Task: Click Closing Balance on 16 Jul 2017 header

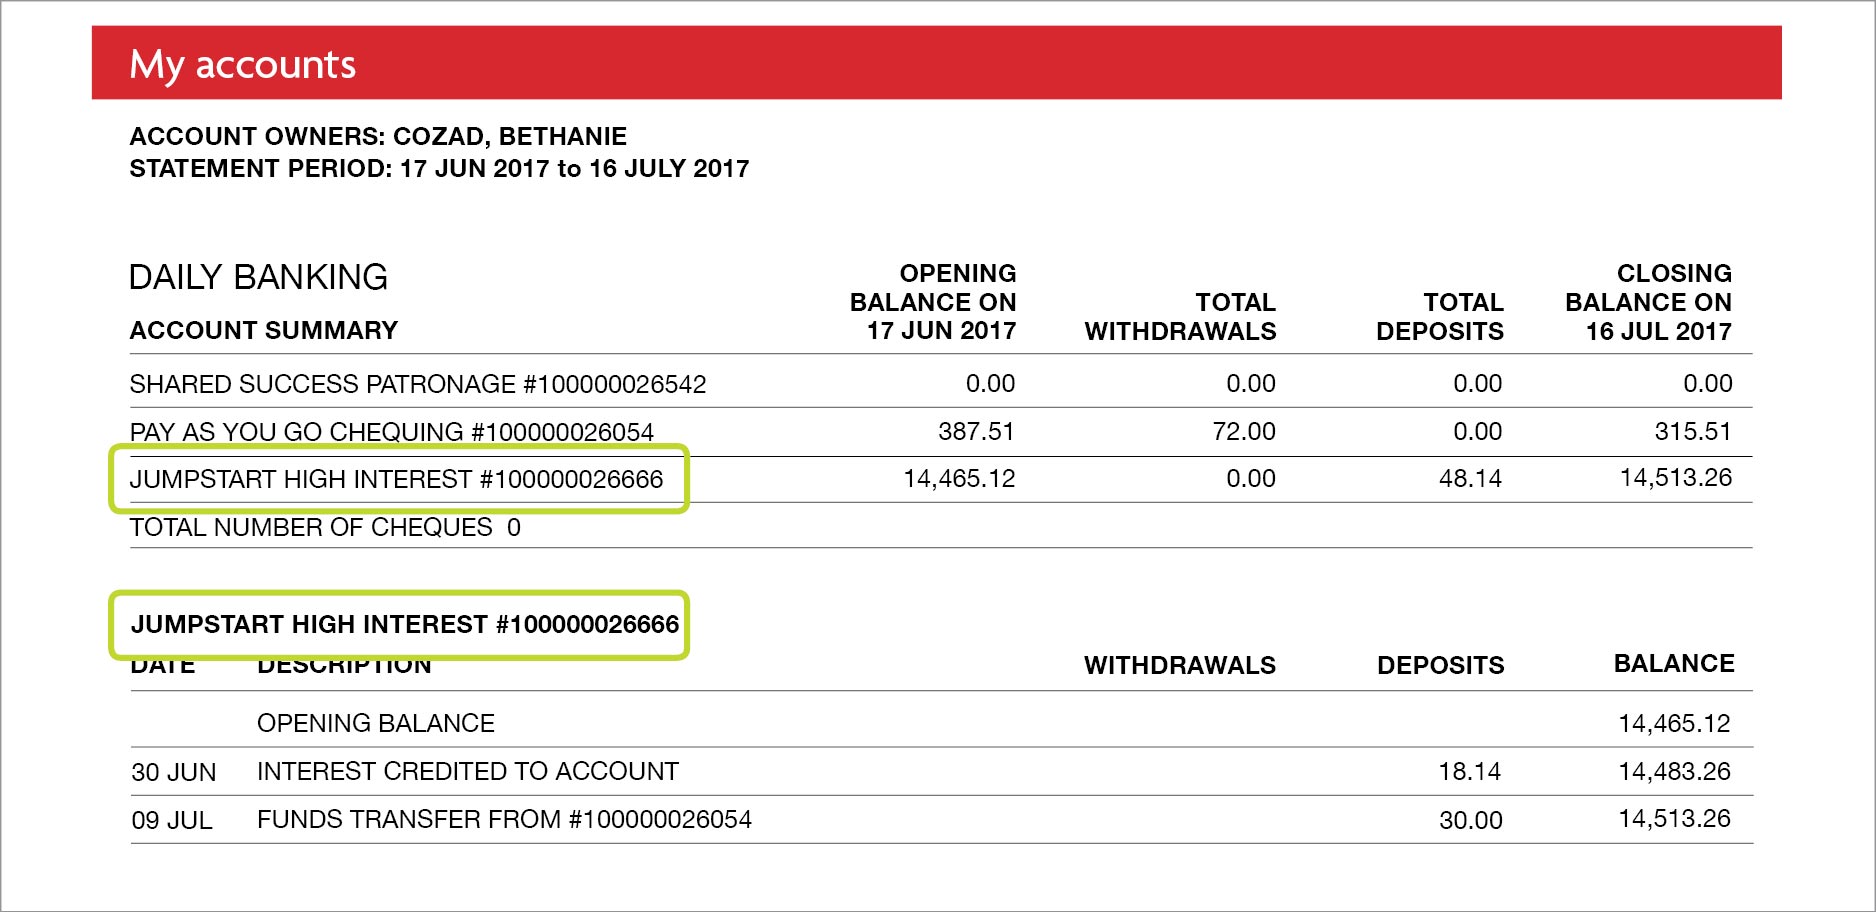Action: [x=1648, y=302]
